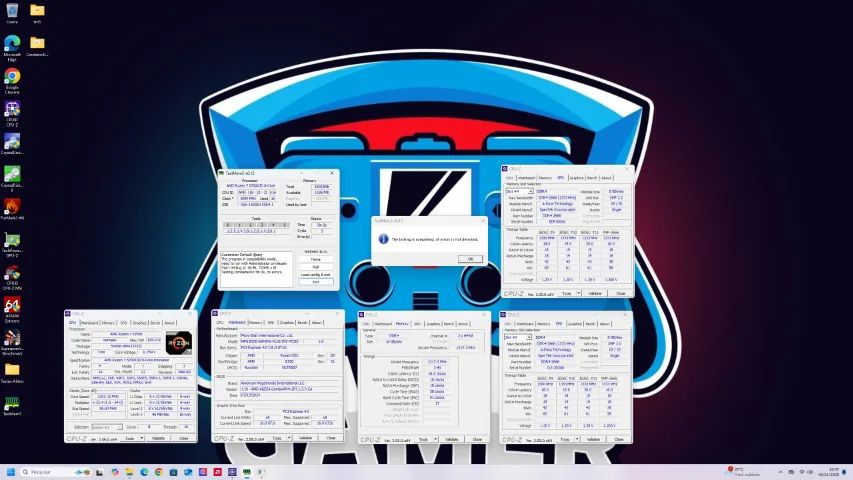The image size is (853, 480).
Task: Click the Mail button in TestMem5
Action: pyautogui.click(x=316, y=267)
